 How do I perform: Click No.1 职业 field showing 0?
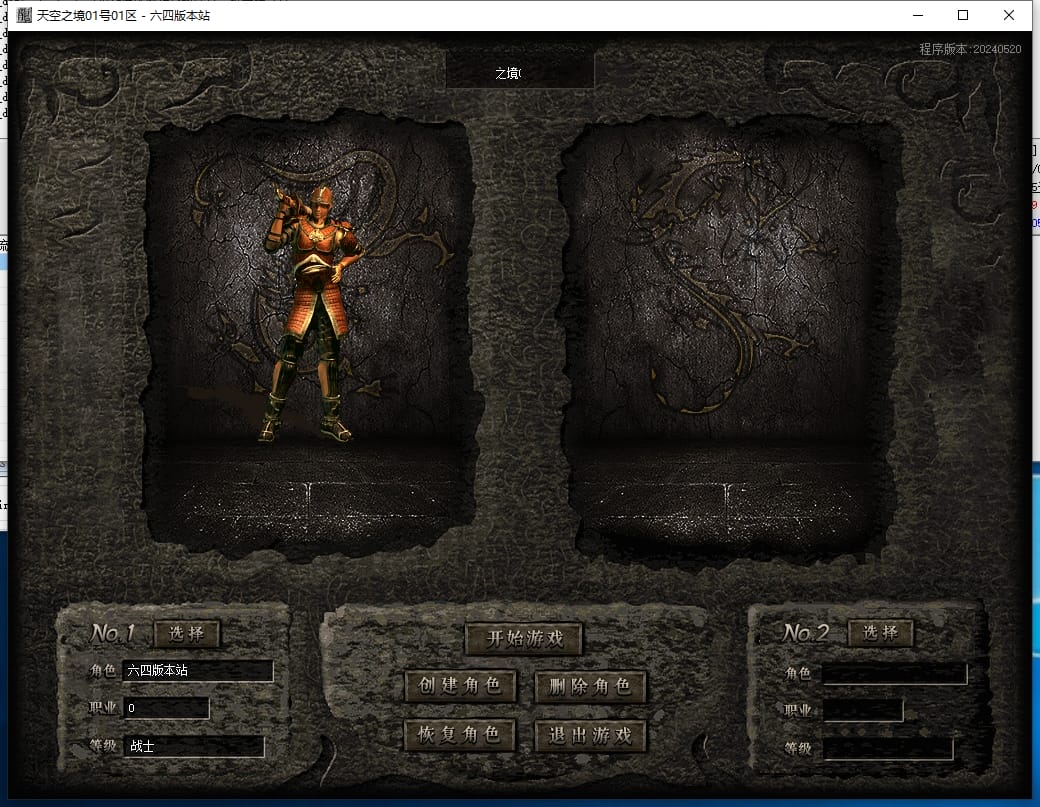click(x=166, y=708)
